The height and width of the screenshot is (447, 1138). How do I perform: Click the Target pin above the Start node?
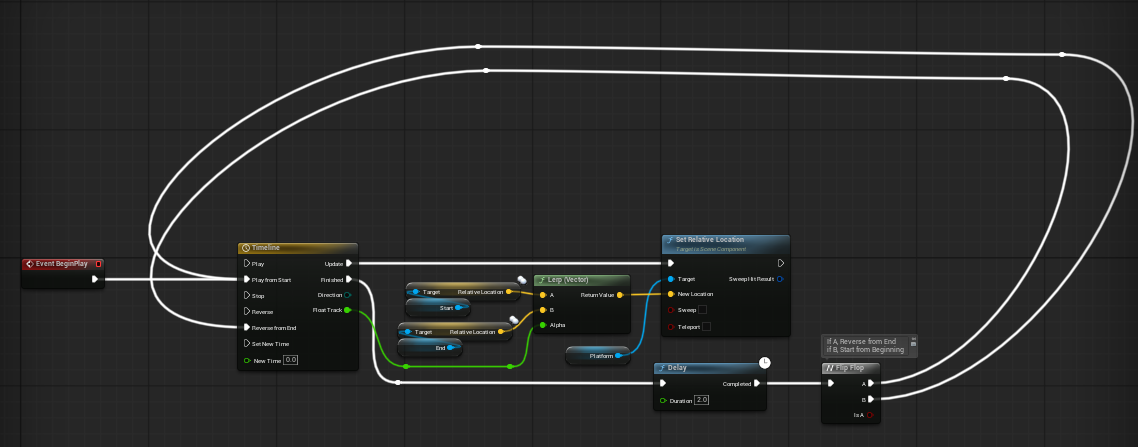pos(416,292)
